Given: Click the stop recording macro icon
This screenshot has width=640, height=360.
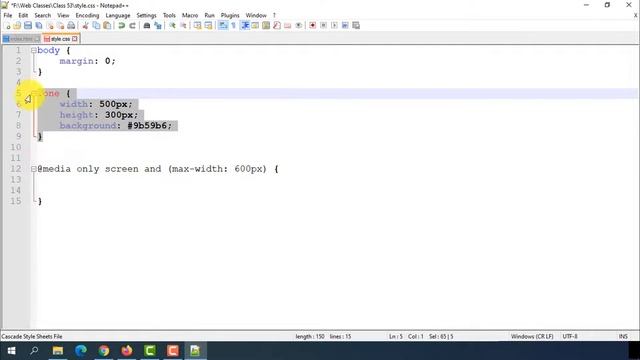Looking at the screenshot, I should 323,26.
